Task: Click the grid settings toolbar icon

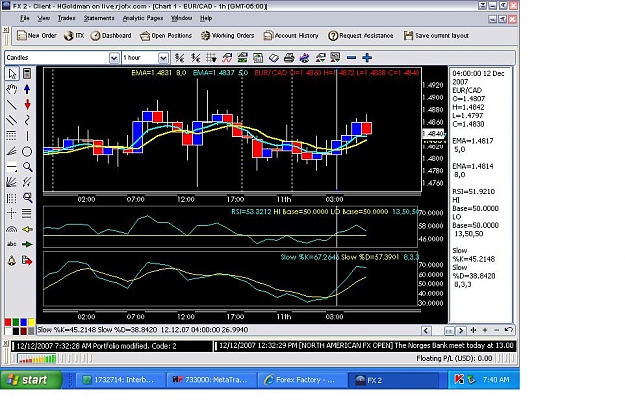Action: [211, 58]
